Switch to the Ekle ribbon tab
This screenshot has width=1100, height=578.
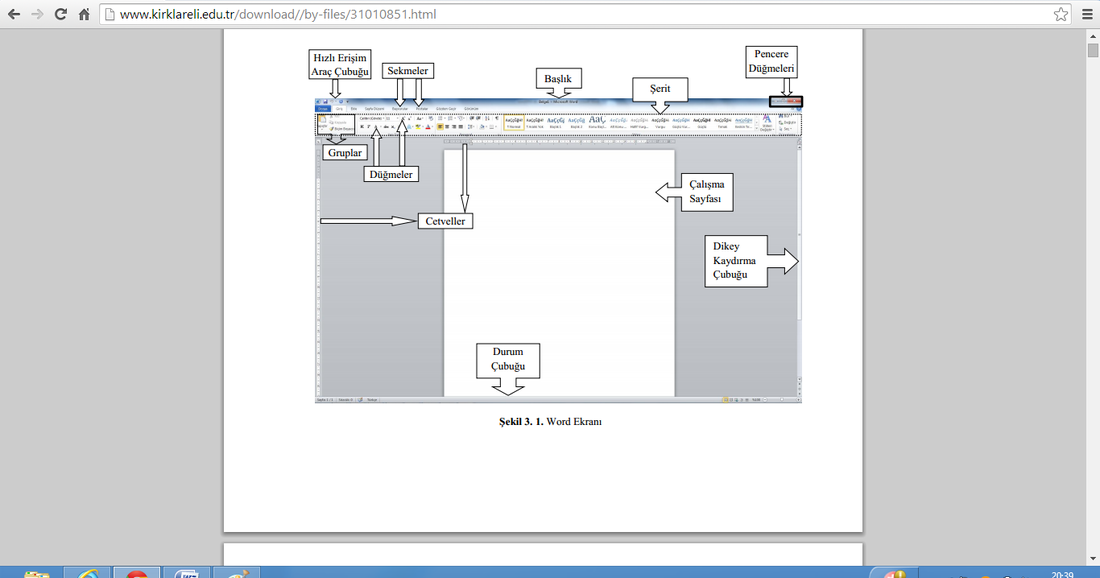tap(353, 108)
